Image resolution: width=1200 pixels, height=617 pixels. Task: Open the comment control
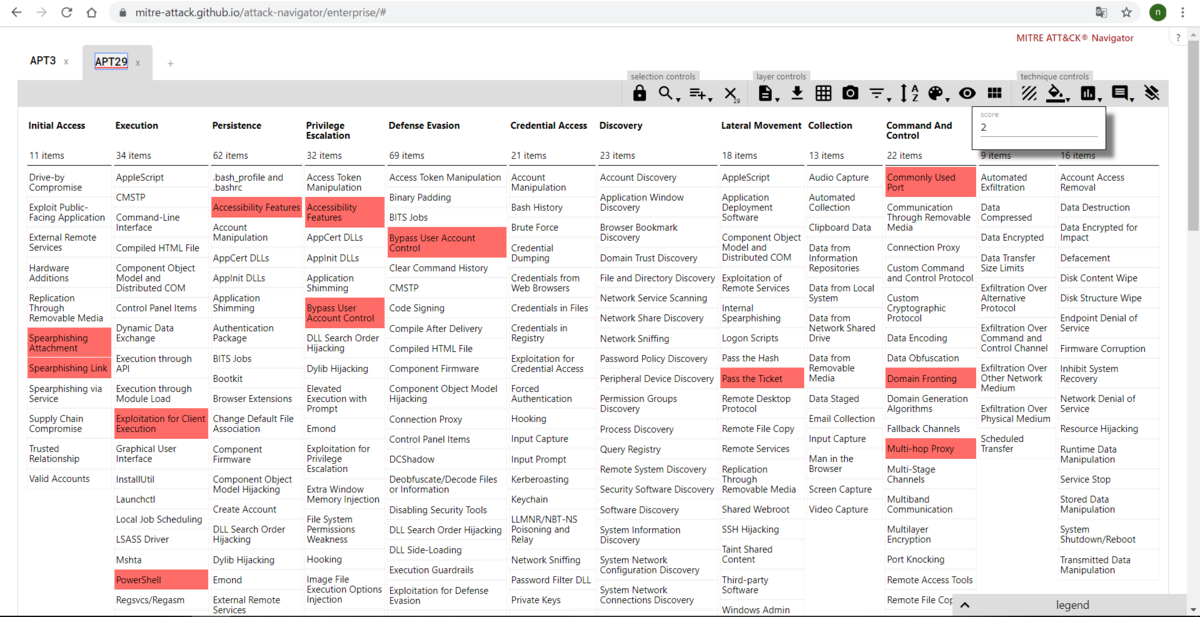tap(1121, 93)
